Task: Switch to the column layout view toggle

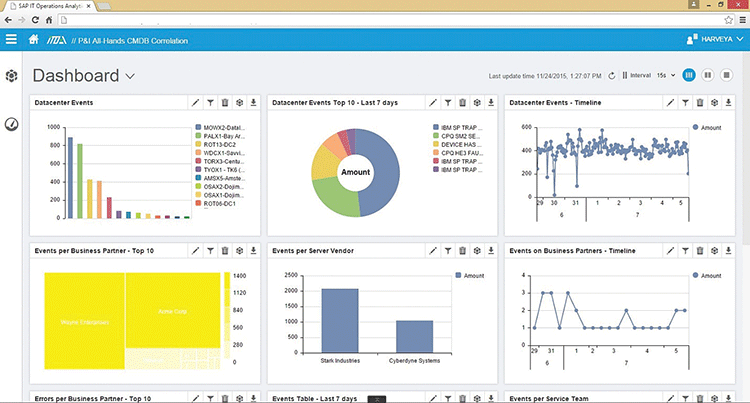Action: tap(689, 75)
